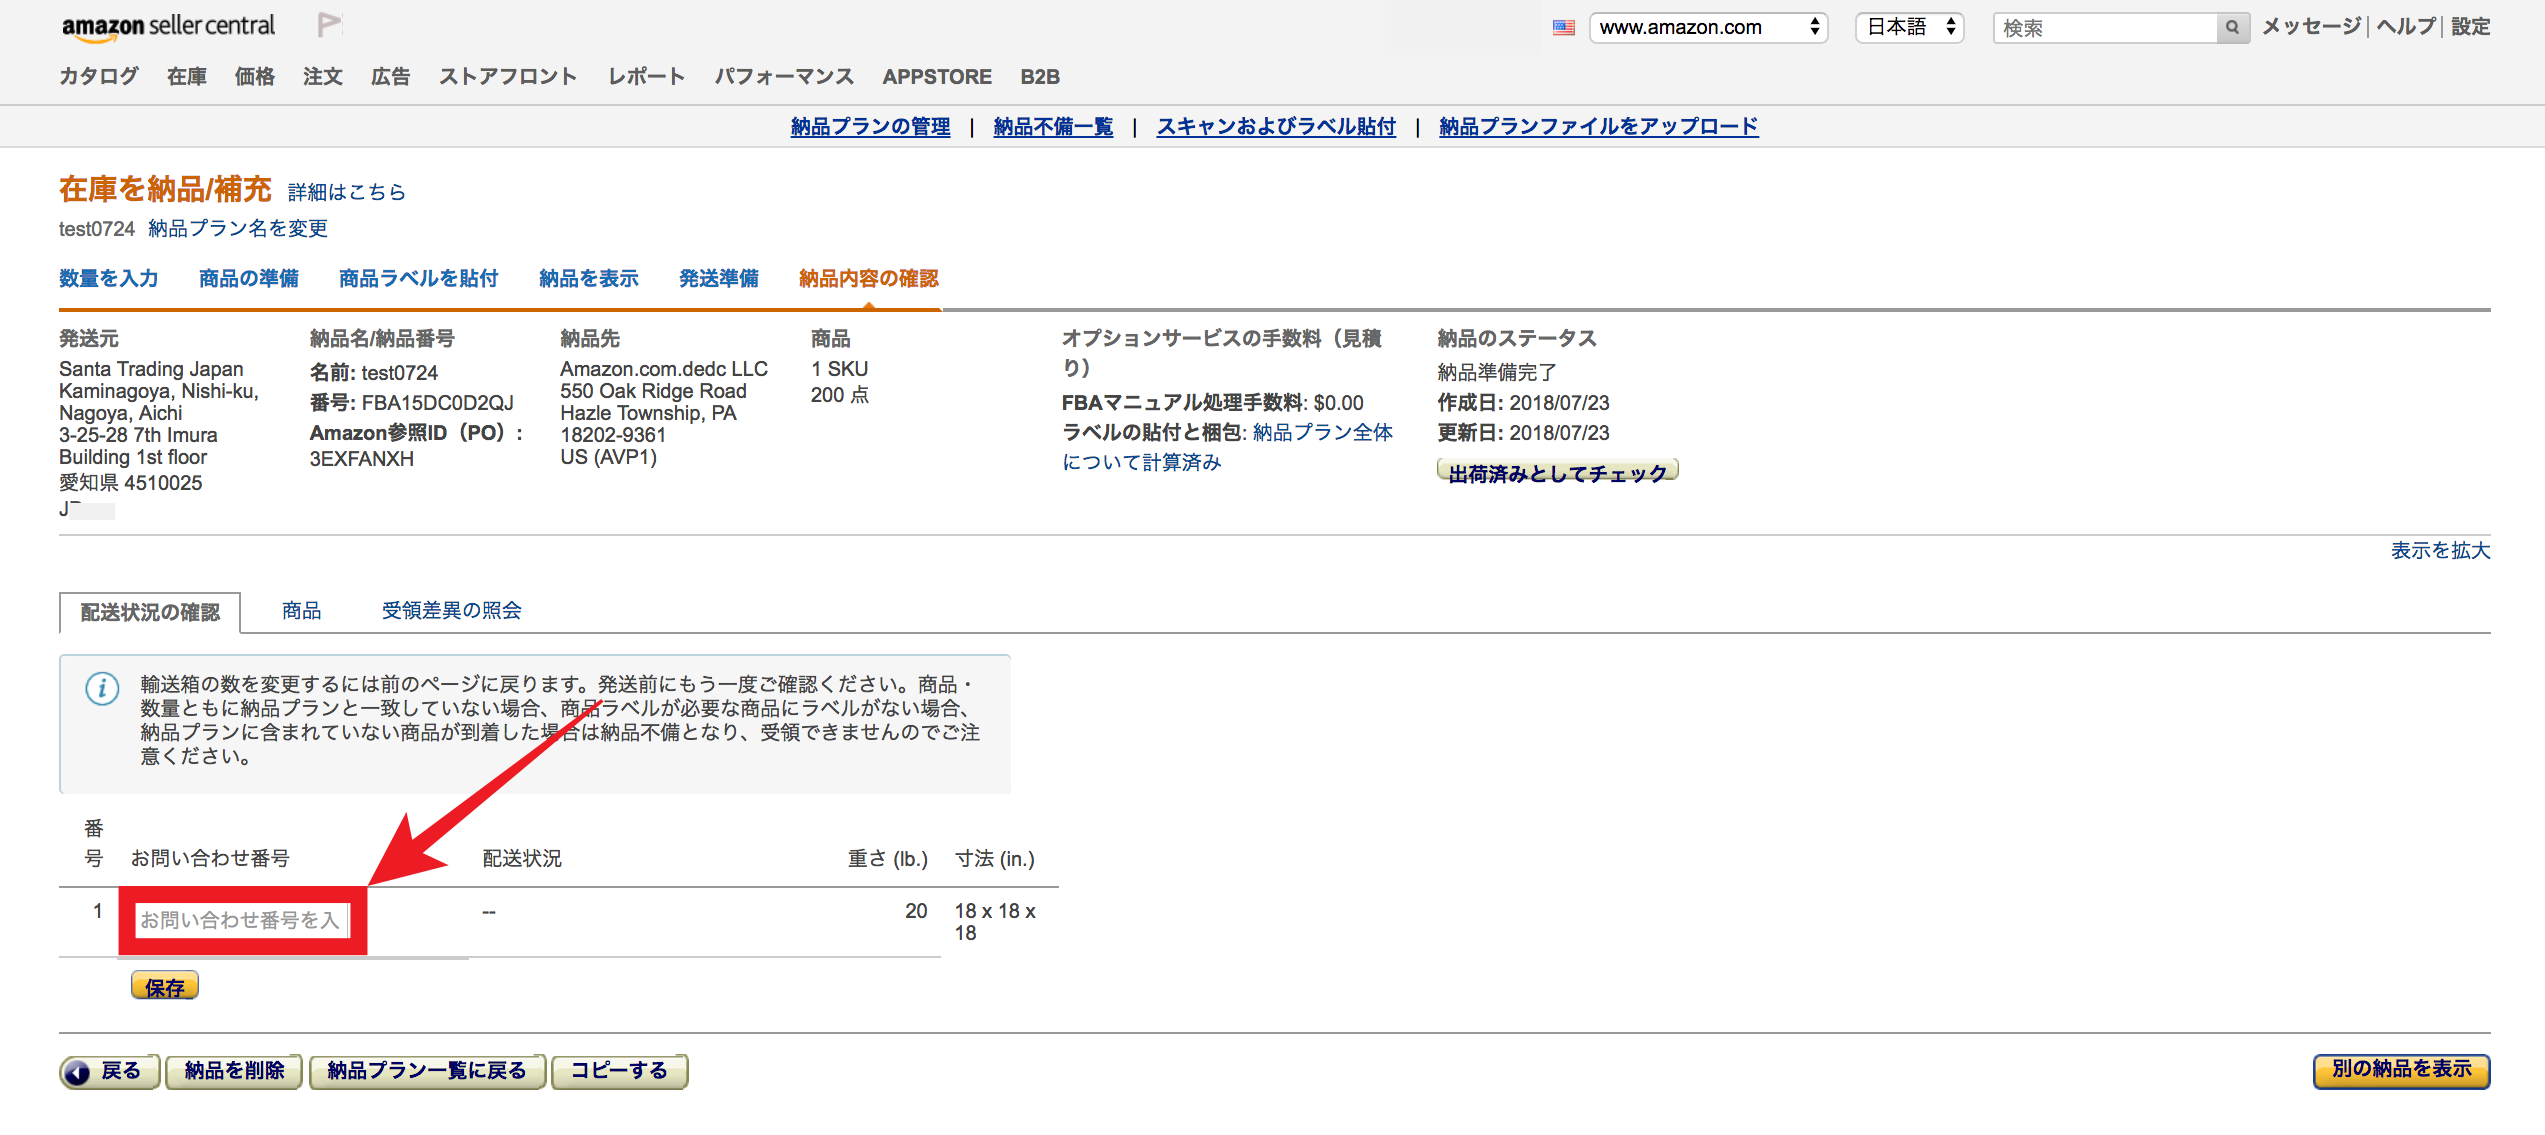This screenshot has height=1135, width=2545.
Task: Click the 保存 save button
Action: pyautogui.click(x=165, y=987)
